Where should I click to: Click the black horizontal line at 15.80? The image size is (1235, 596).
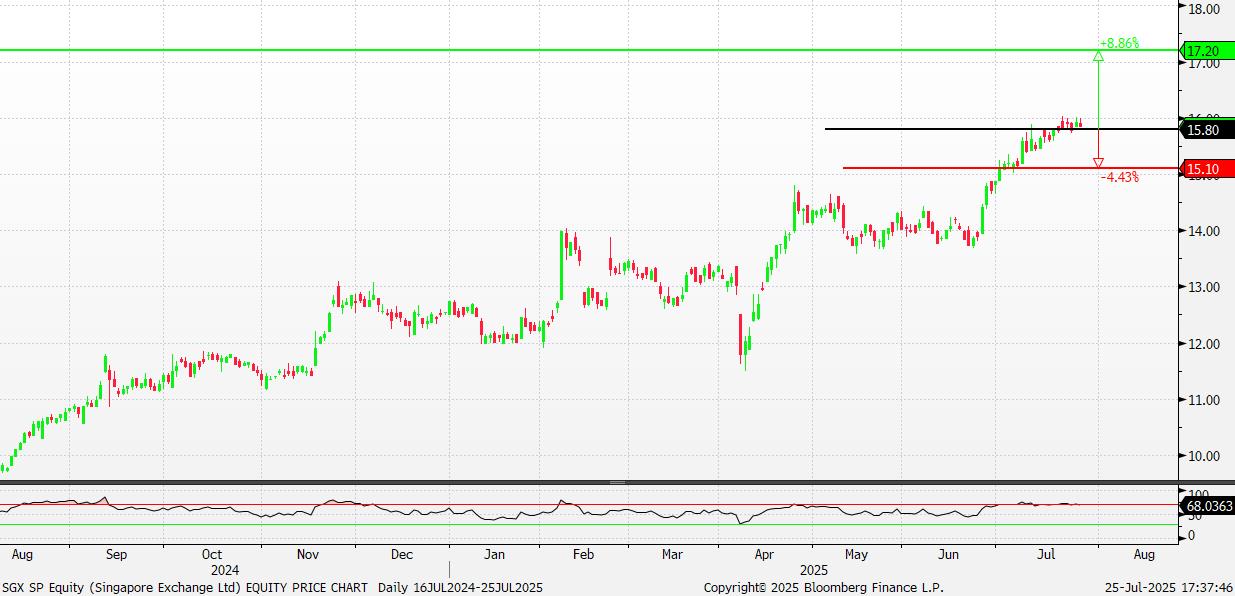(1000, 129)
